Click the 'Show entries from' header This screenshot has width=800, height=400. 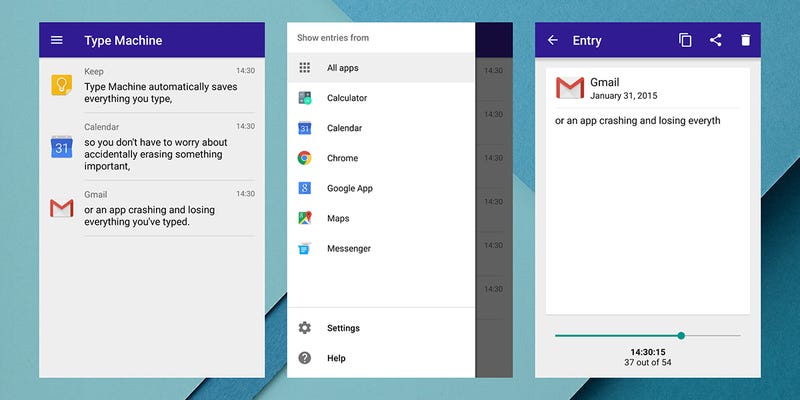(x=333, y=38)
